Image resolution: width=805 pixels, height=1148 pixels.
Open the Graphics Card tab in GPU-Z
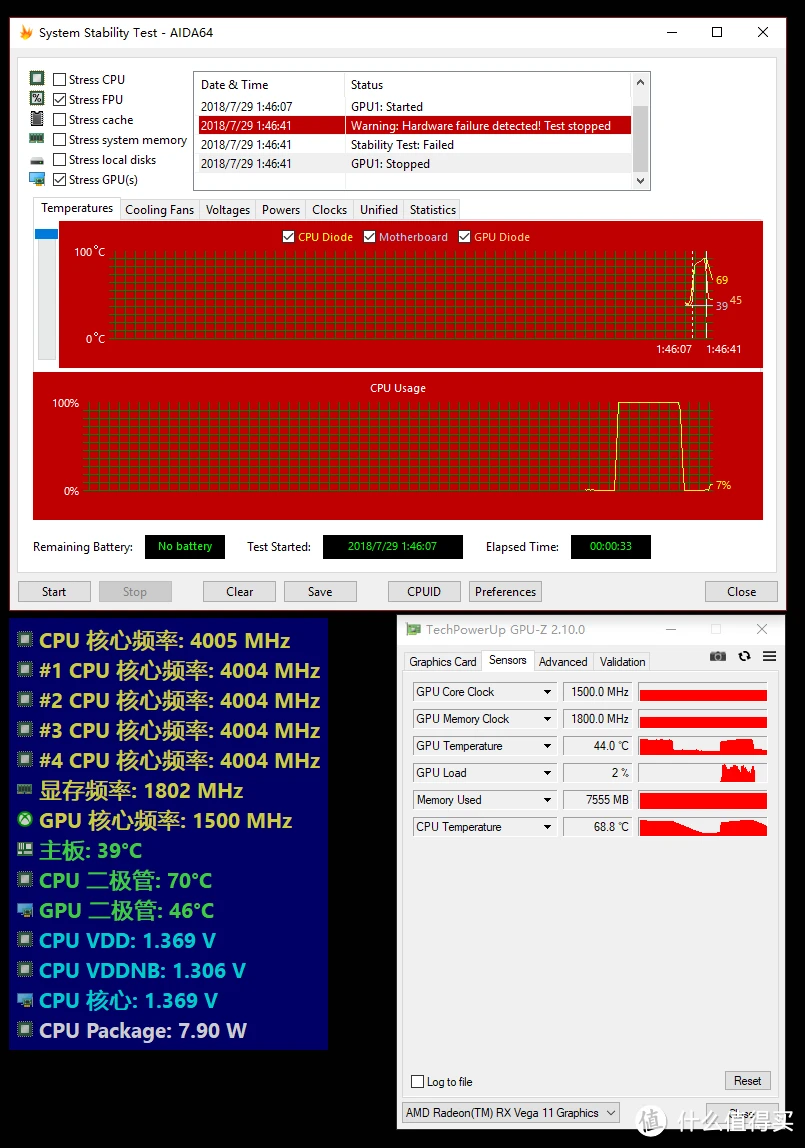[443, 662]
